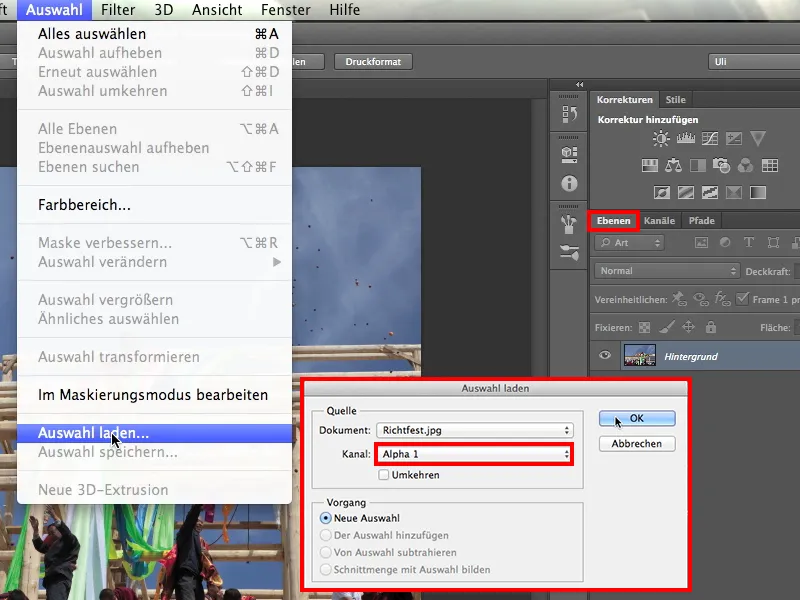
Task: Add an Exposure adjustment layer
Action: [734, 138]
